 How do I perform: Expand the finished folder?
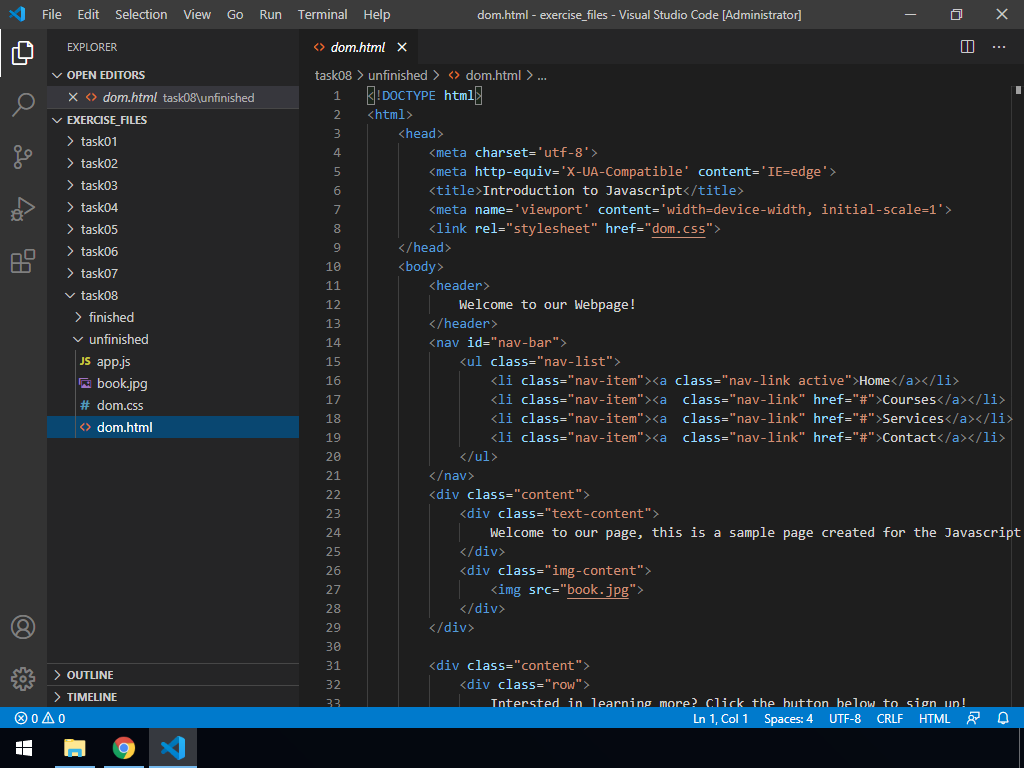111,317
